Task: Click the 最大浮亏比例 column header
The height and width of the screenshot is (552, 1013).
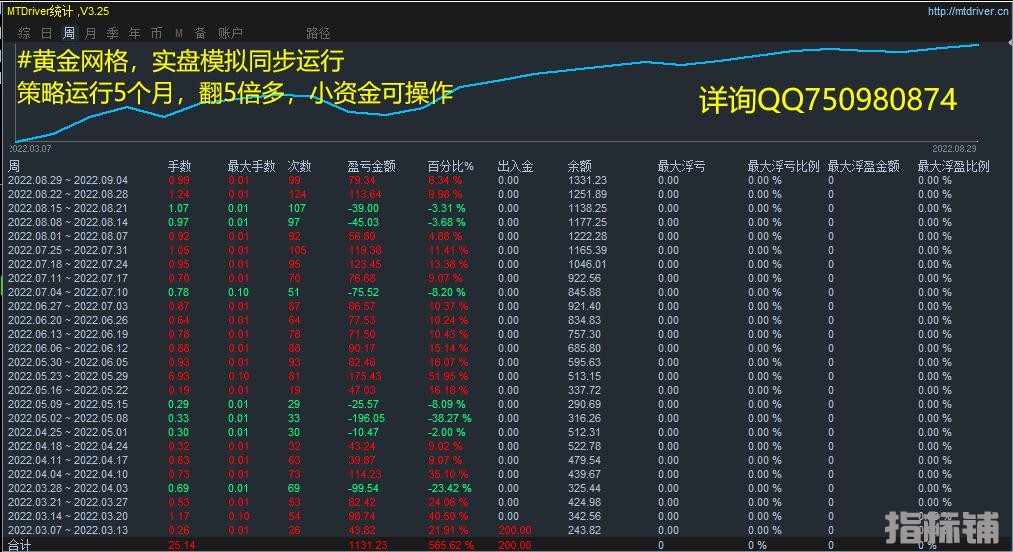Action: [x=783, y=166]
